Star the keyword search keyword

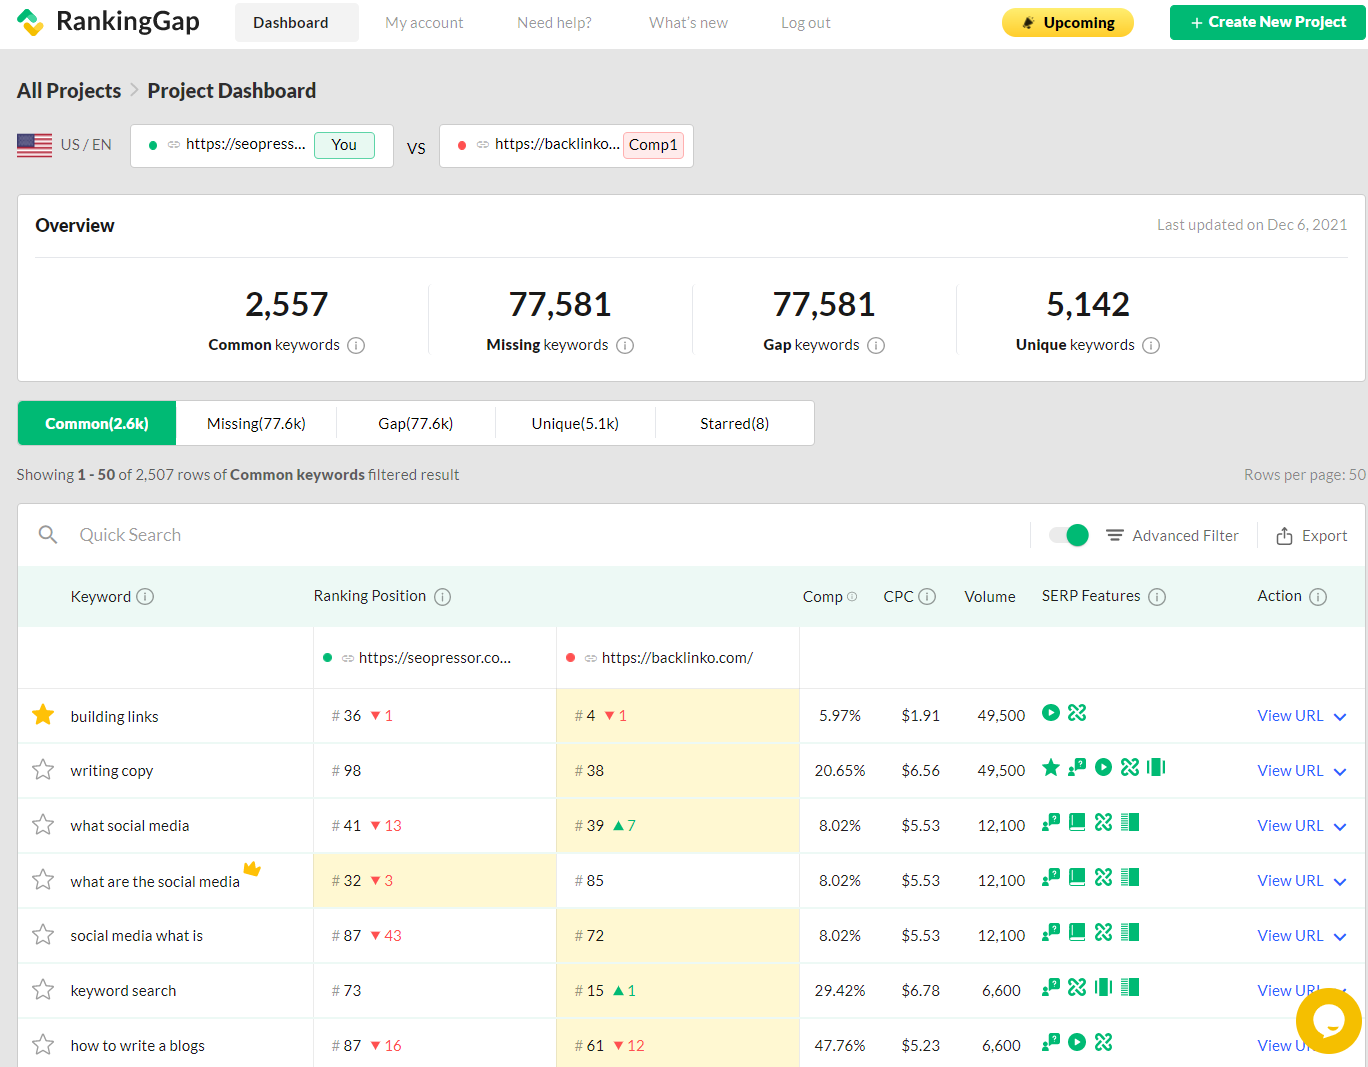(x=43, y=990)
